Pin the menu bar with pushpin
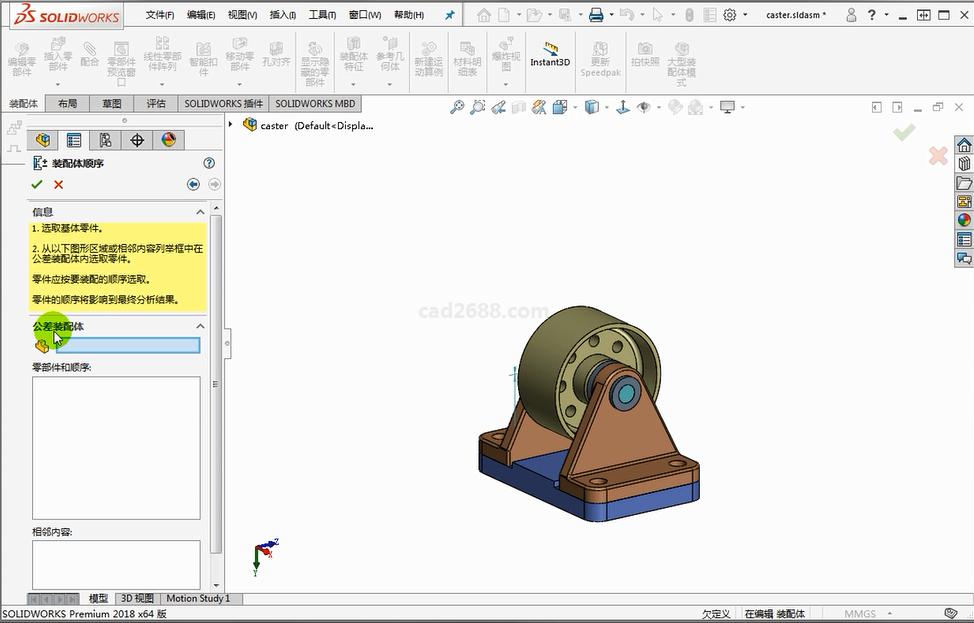The width and height of the screenshot is (974, 623). tap(449, 15)
